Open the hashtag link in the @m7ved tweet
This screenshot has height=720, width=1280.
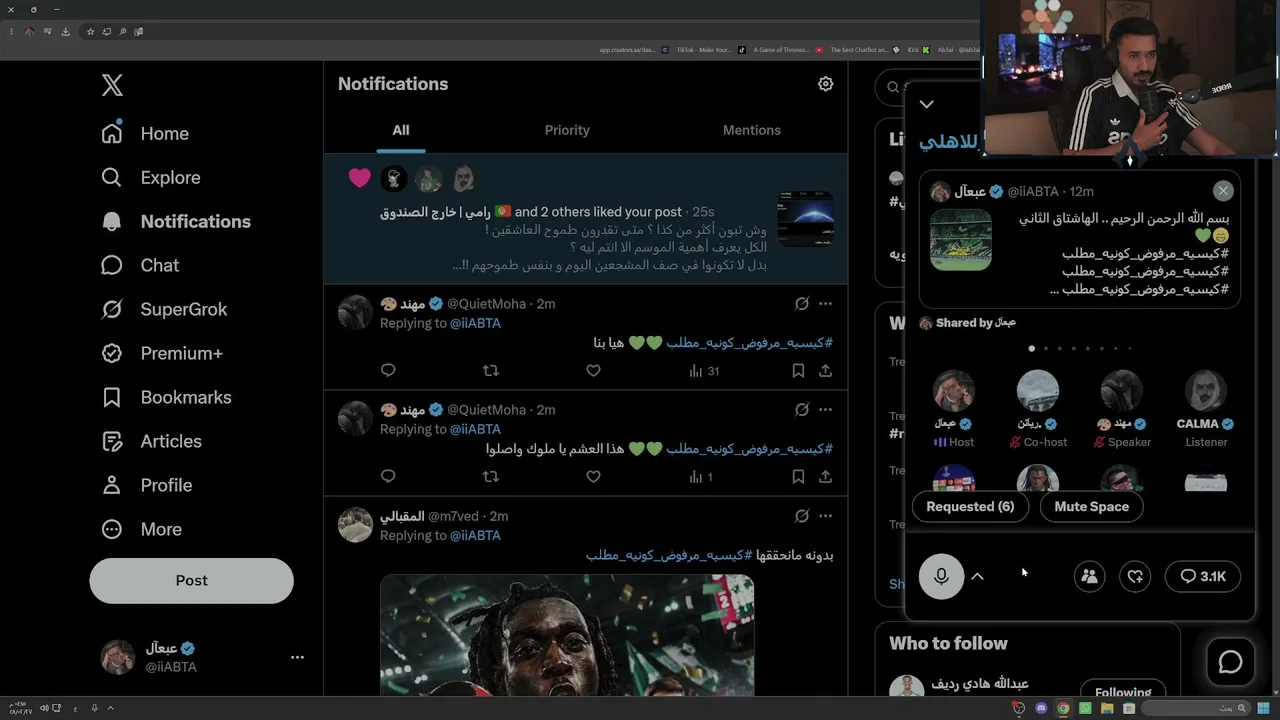point(669,555)
